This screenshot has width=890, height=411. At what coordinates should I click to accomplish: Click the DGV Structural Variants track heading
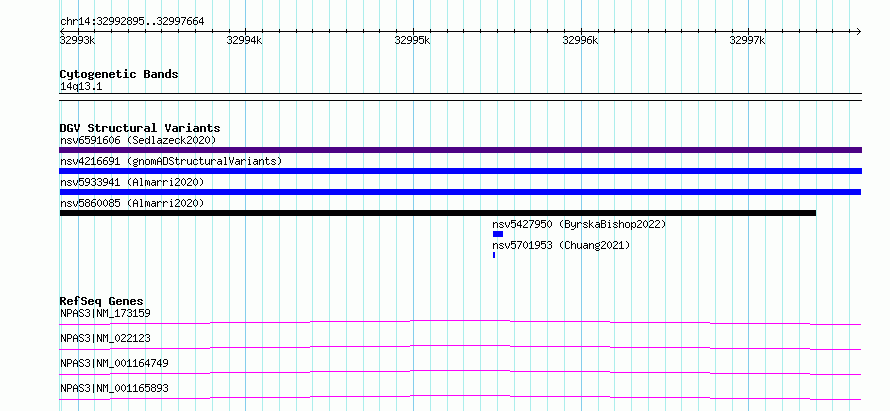(x=140, y=128)
